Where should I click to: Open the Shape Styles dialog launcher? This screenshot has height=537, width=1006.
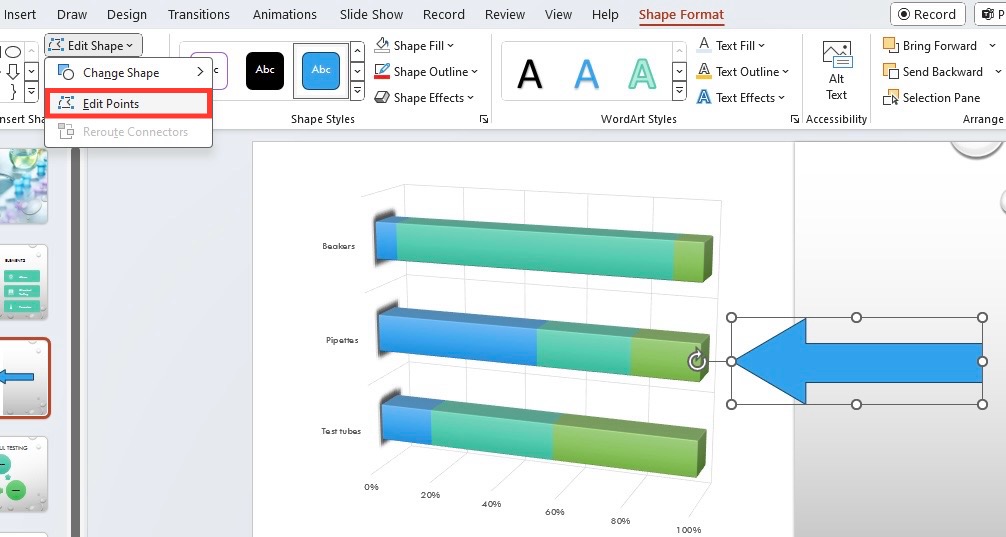pyautogui.click(x=484, y=119)
